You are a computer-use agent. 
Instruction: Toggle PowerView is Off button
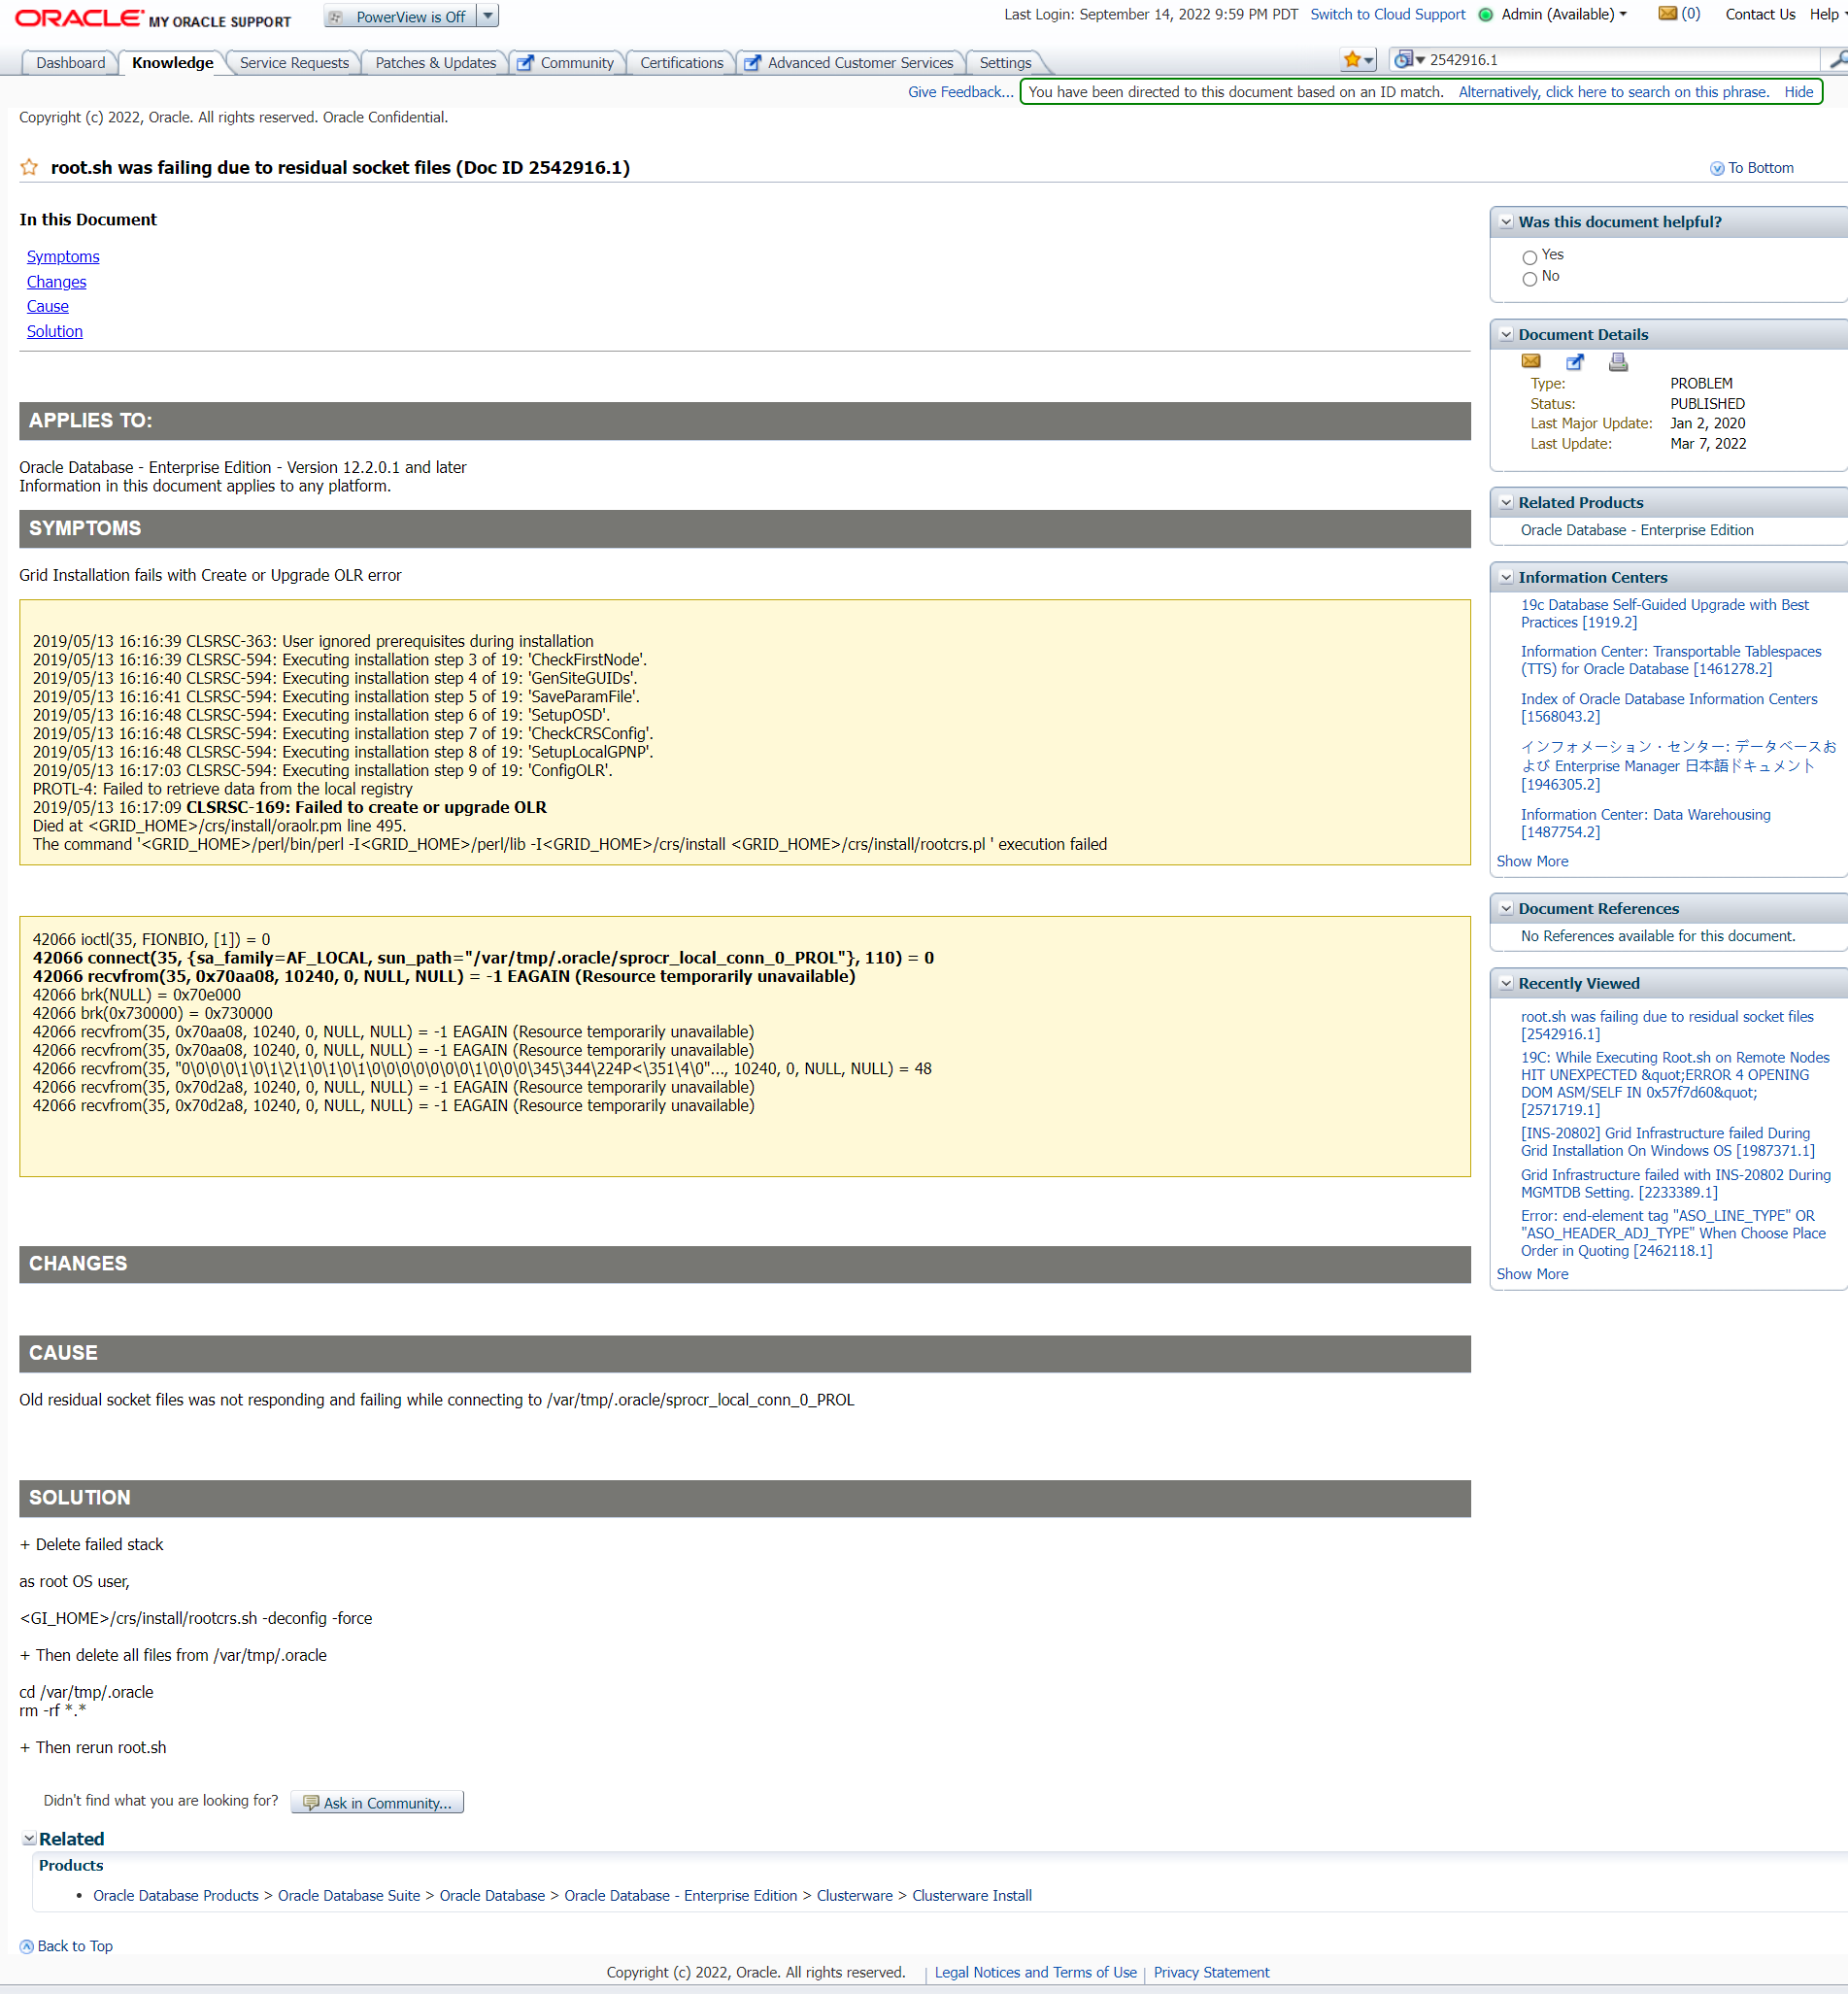(x=400, y=17)
